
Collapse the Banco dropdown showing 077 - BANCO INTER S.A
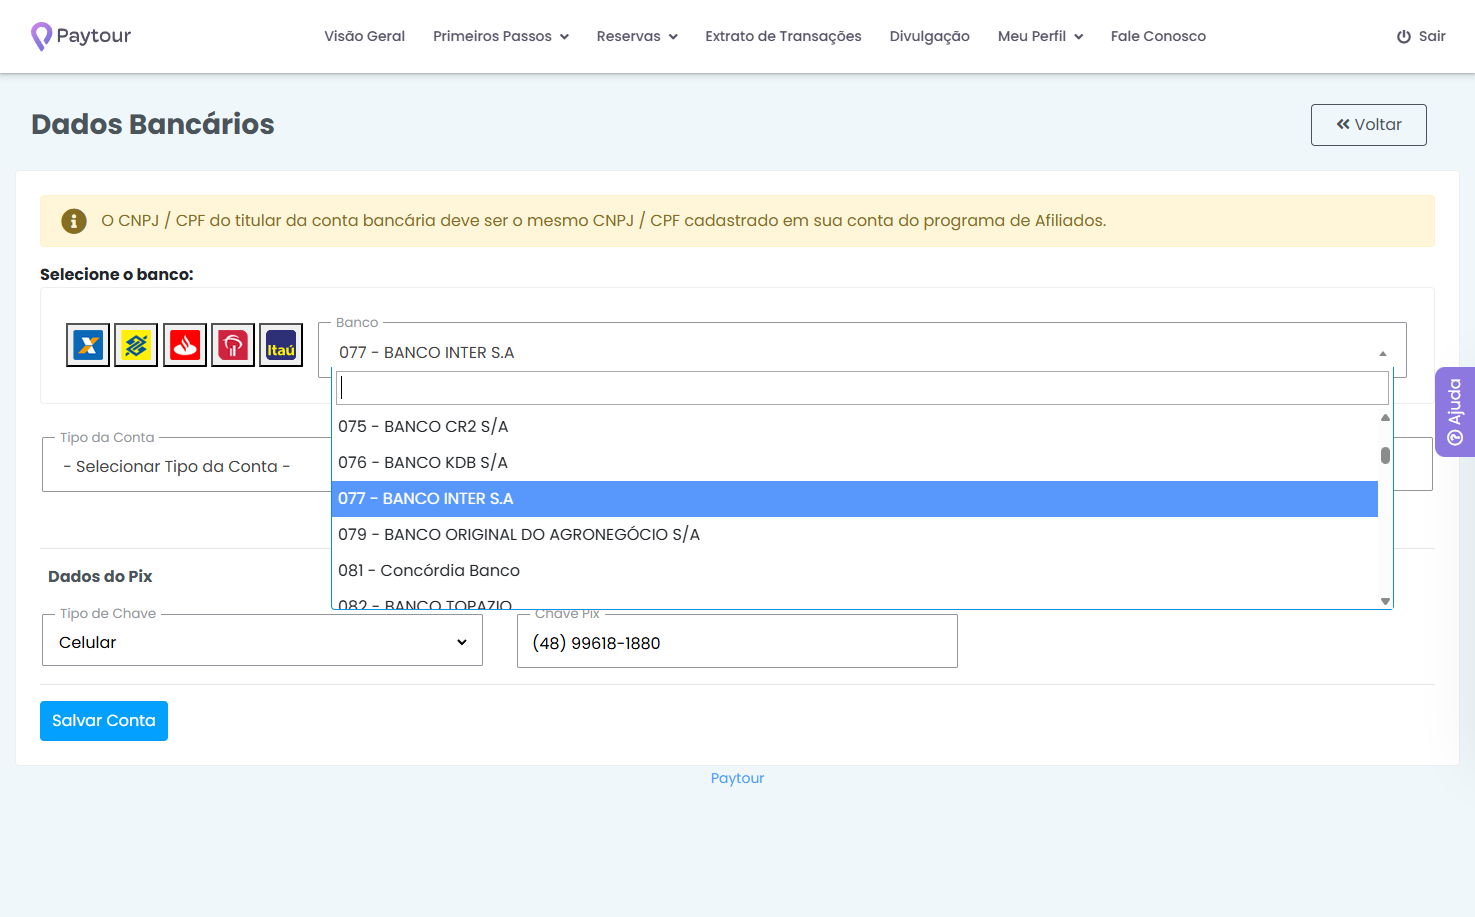click(x=862, y=352)
